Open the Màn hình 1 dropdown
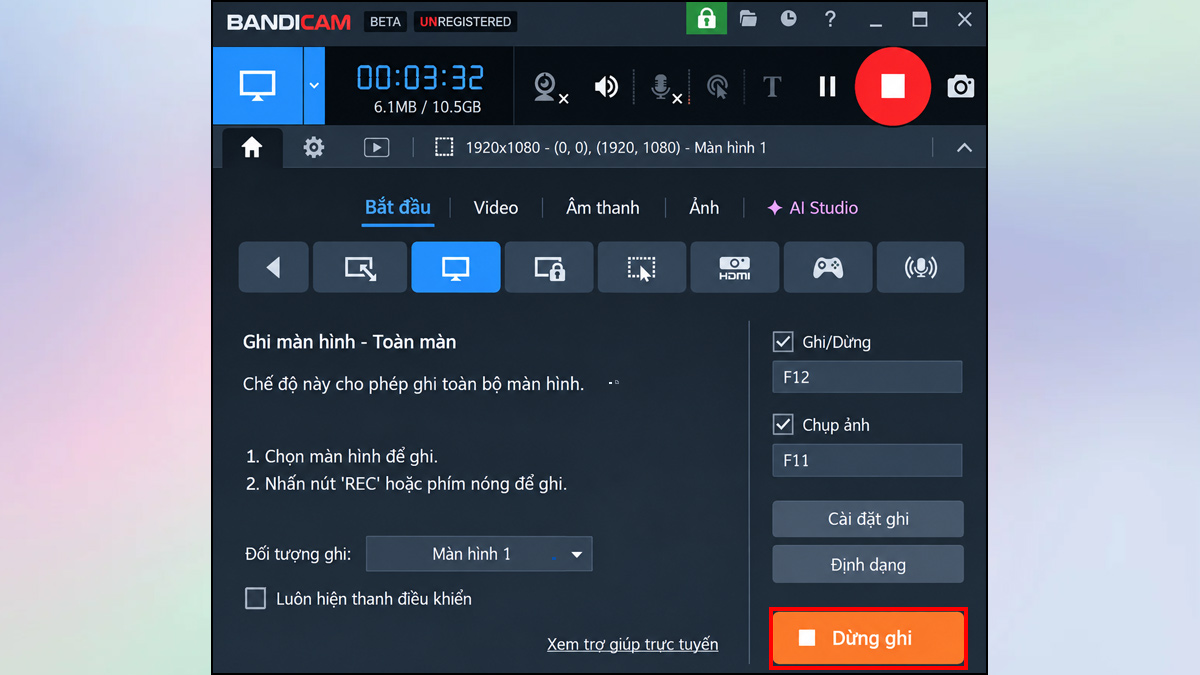 pos(479,554)
